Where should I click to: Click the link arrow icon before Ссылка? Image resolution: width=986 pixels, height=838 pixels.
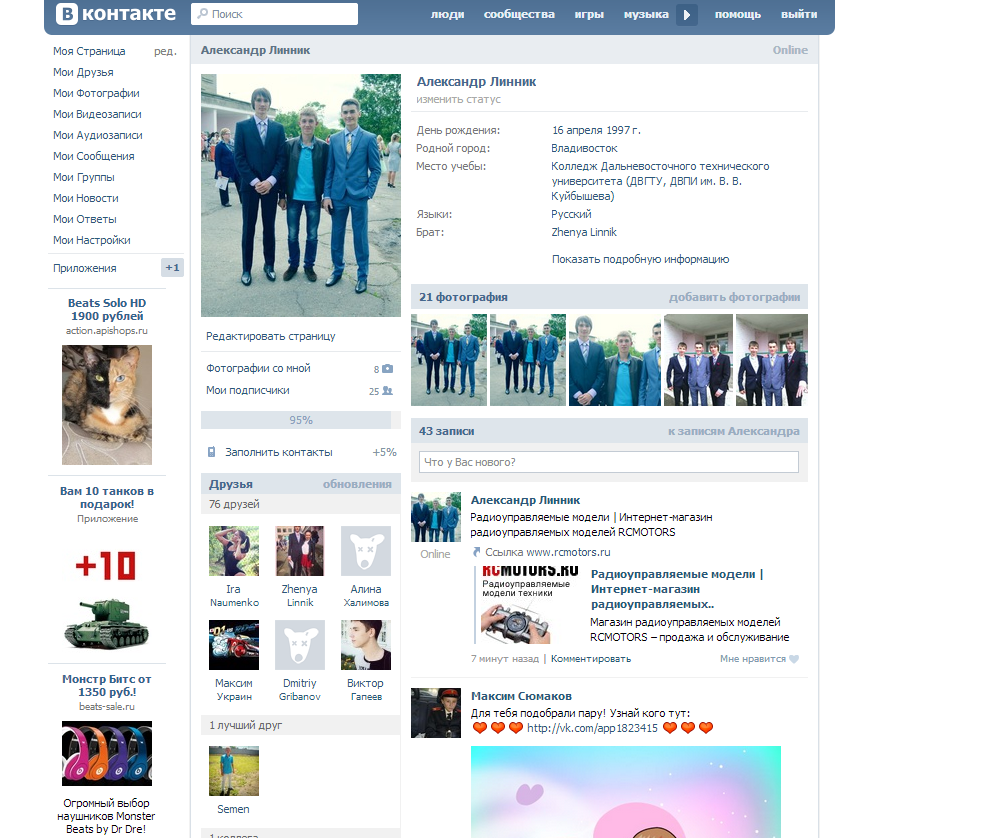[477, 552]
